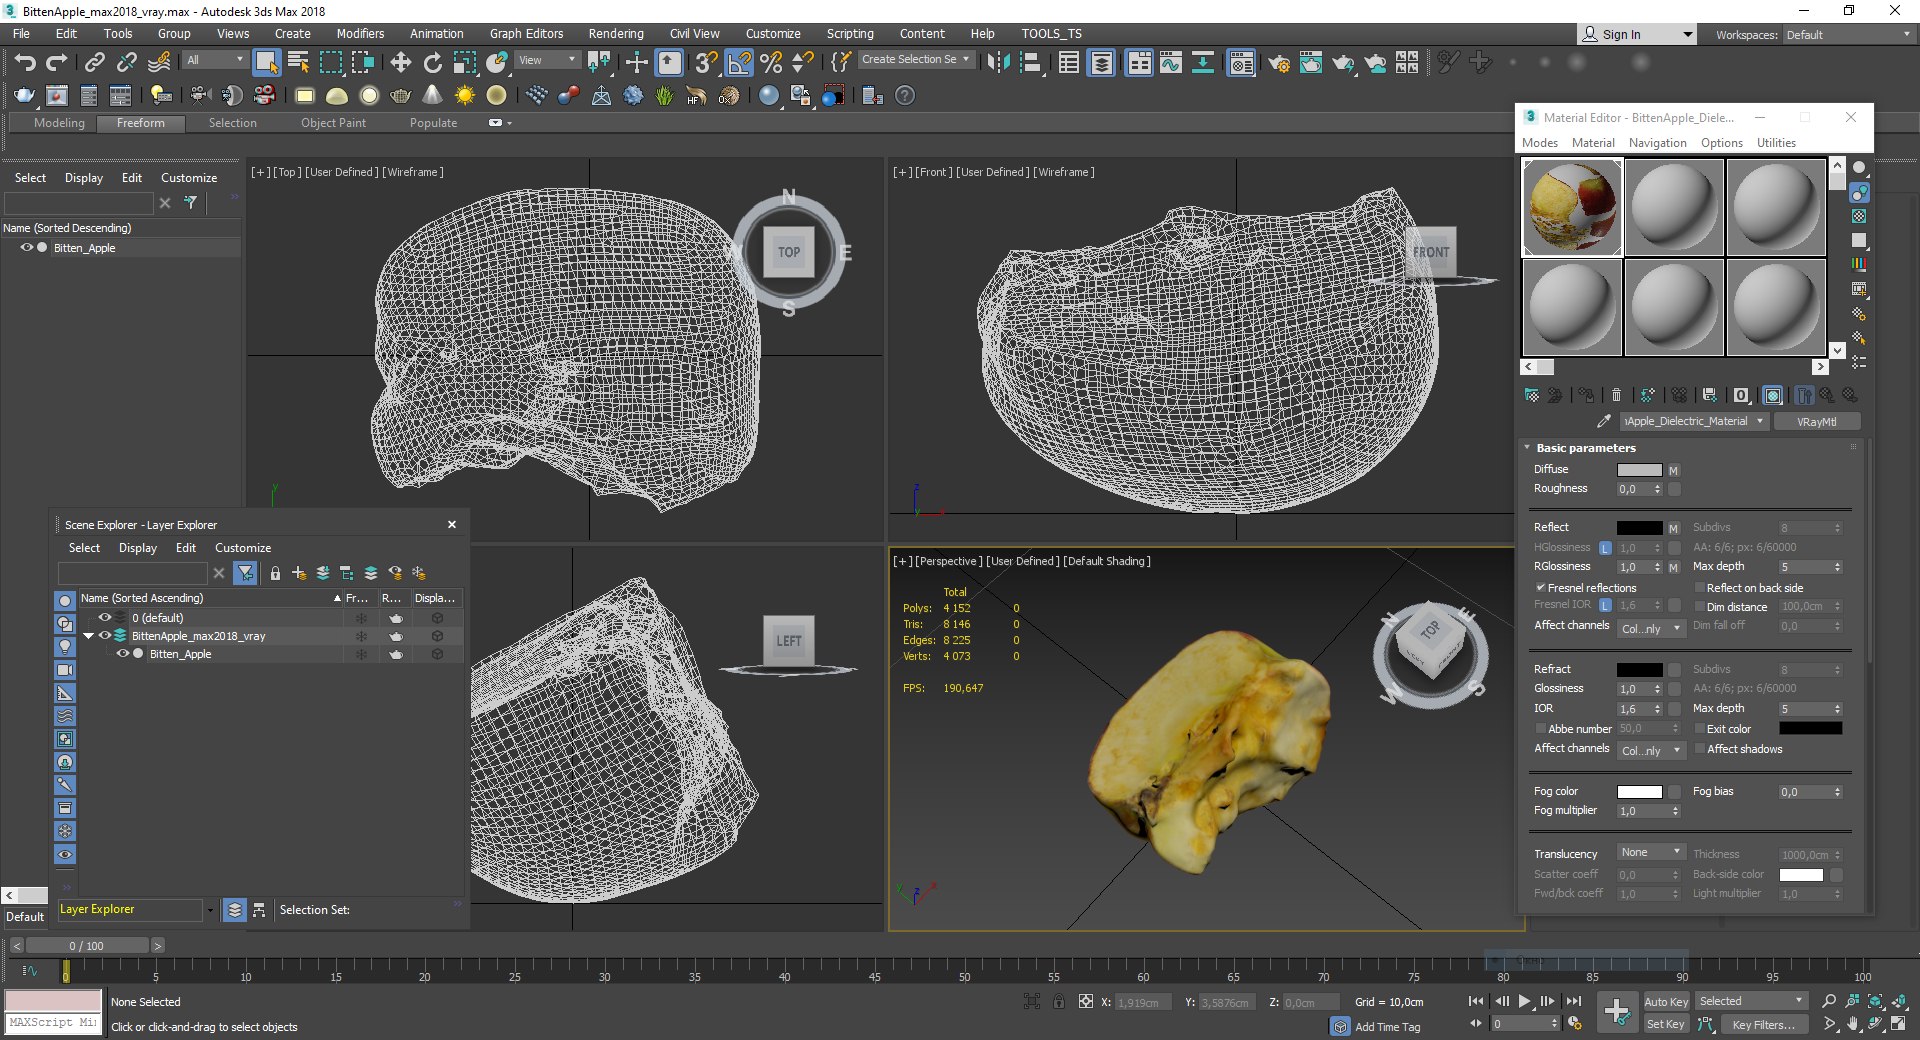Switch to the Freeform ribbon tab

click(x=140, y=123)
